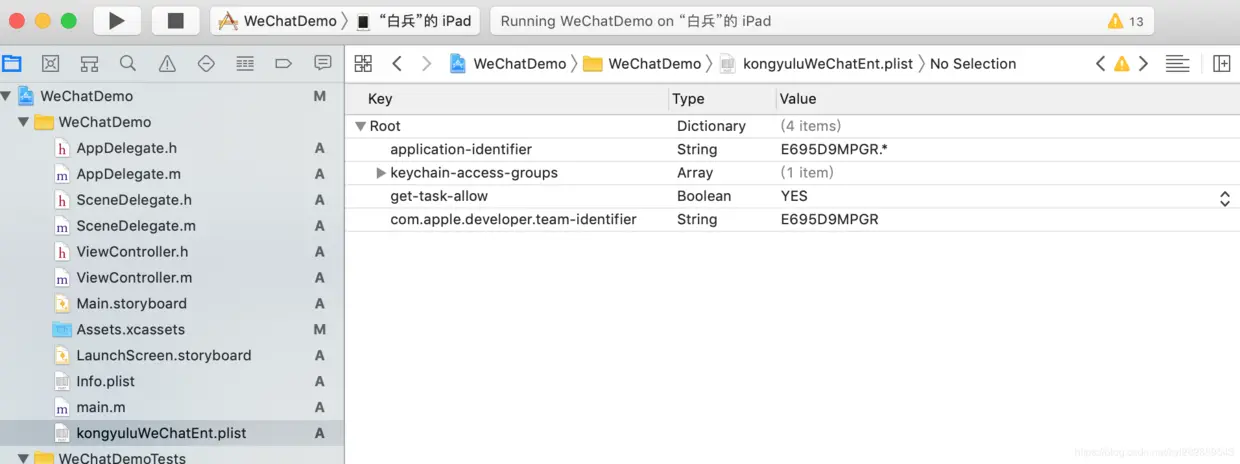This screenshot has height=464, width=1240.
Task: Select AppDelegate.h in navigator
Action: 126,148
